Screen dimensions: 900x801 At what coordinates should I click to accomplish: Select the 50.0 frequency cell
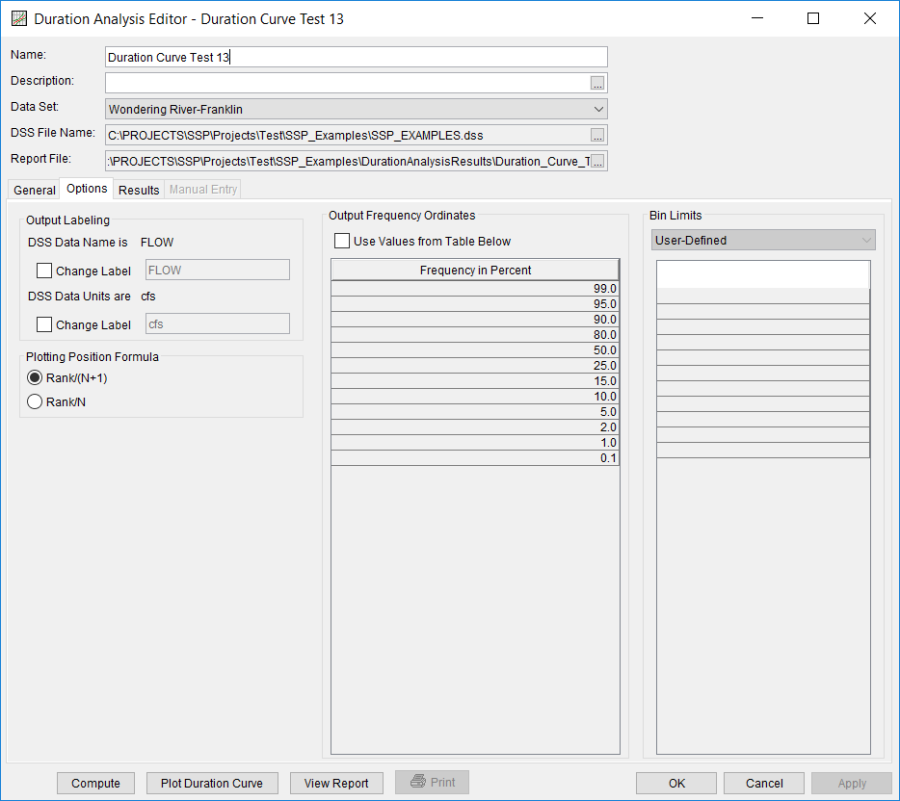pyautogui.click(x=475, y=351)
